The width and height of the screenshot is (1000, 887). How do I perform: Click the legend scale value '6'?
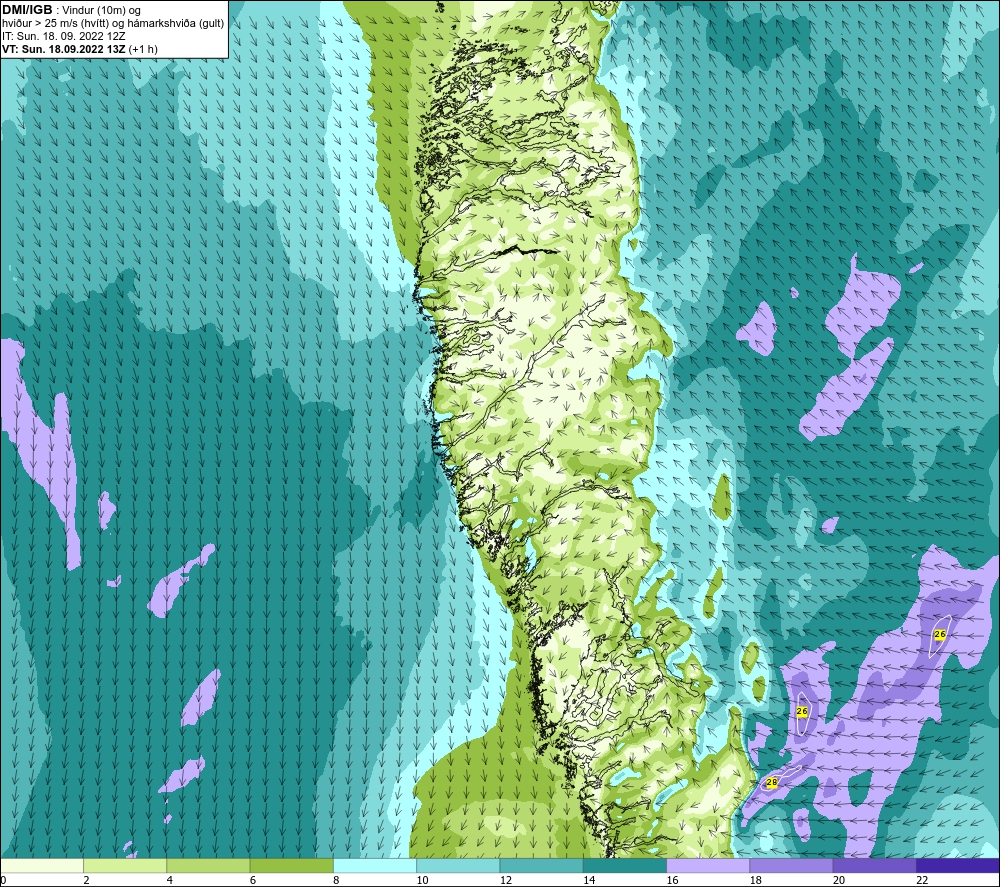253,881
